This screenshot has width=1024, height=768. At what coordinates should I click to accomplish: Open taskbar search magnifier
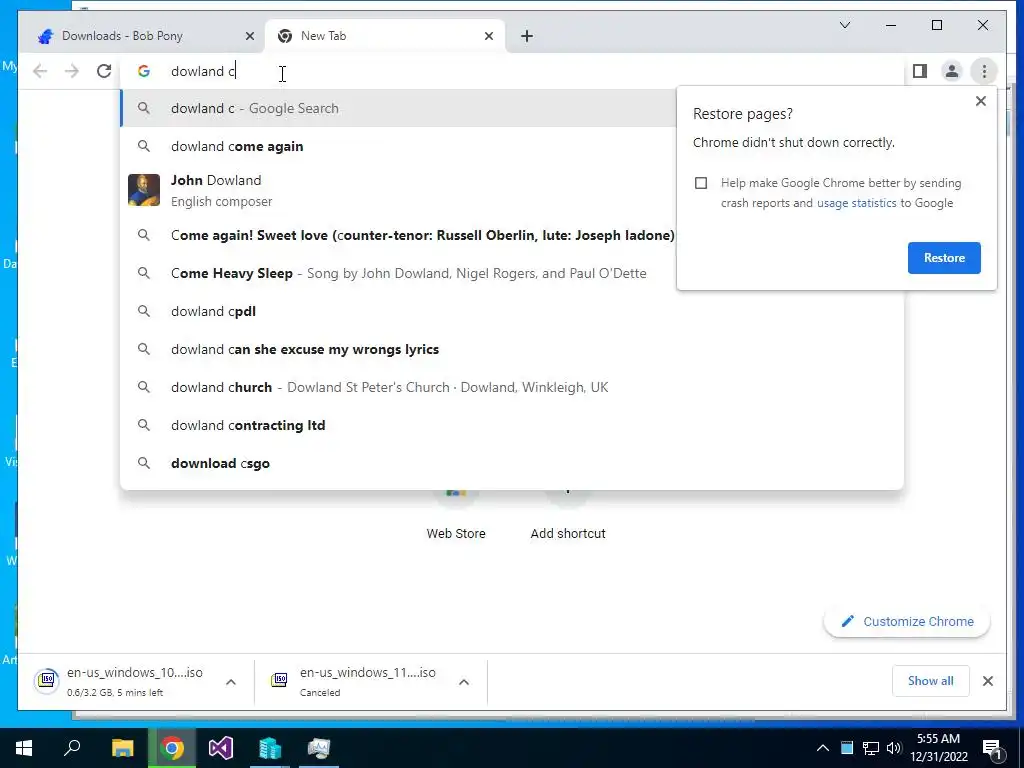(x=72, y=748)
